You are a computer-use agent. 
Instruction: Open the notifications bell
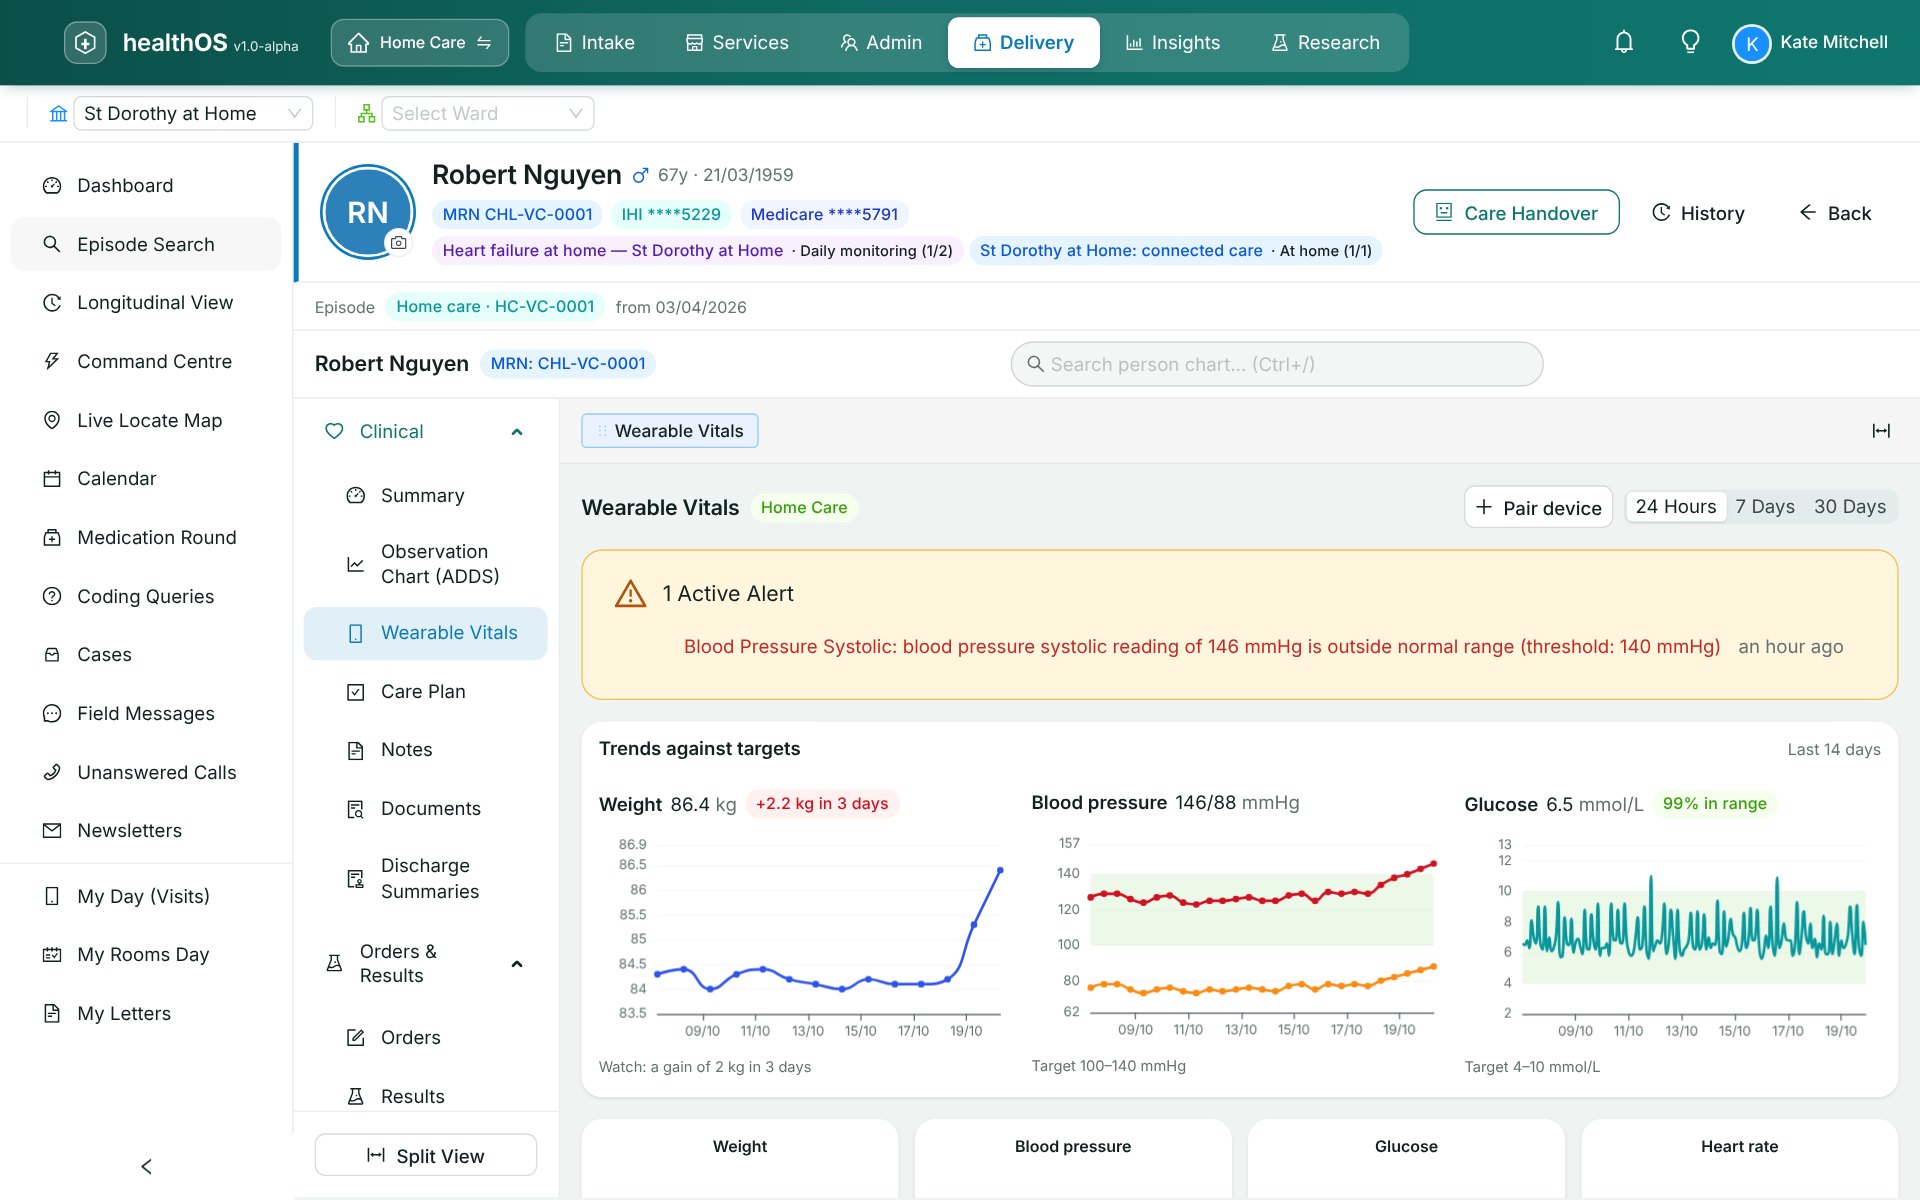click(1623, 42)
